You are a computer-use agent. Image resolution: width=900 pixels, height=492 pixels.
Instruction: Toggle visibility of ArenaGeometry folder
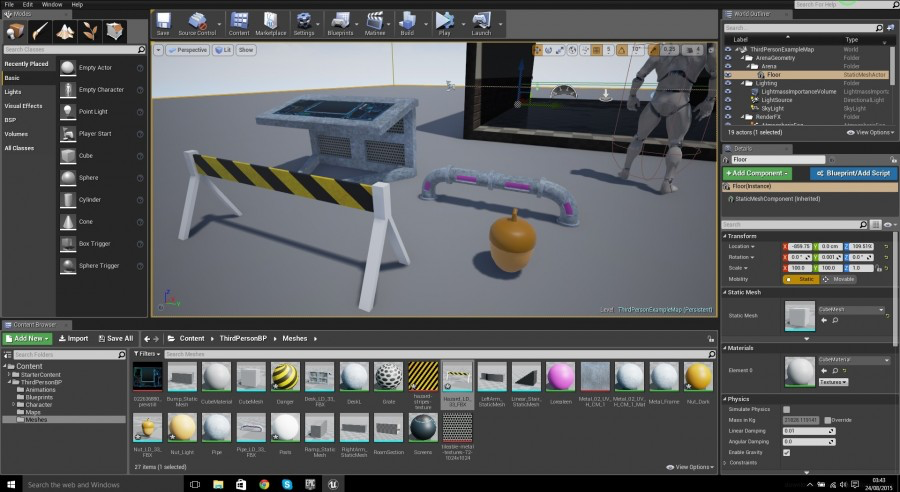click(x=728, y=58)
